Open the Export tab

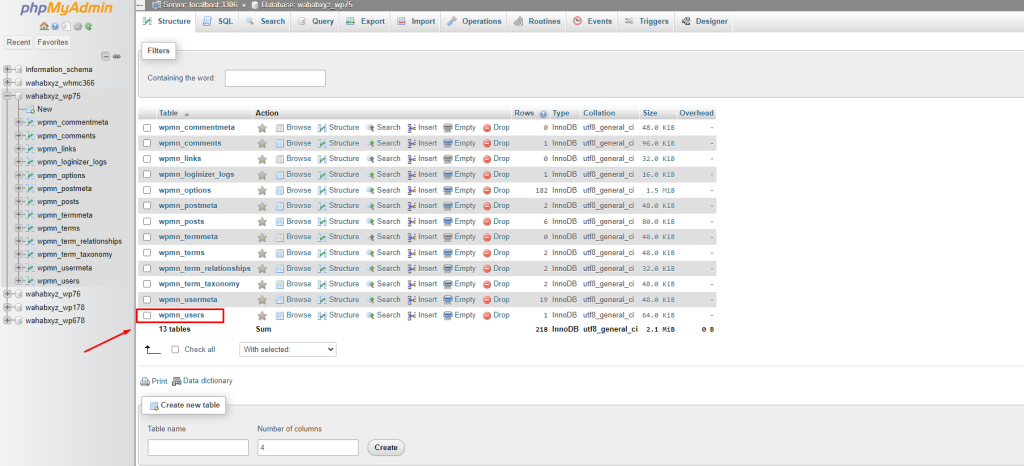(365, 21)
